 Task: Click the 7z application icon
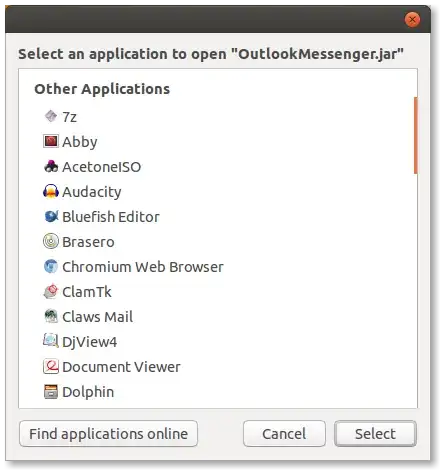tap(51, 116)
